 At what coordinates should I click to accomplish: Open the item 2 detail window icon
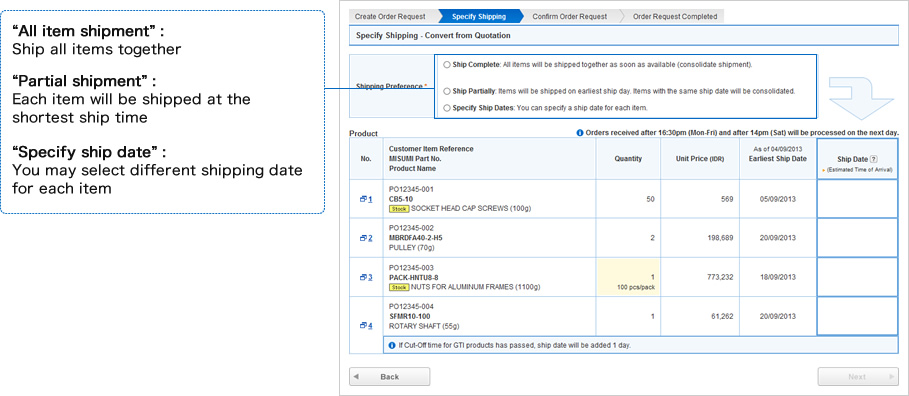point(363,238)
